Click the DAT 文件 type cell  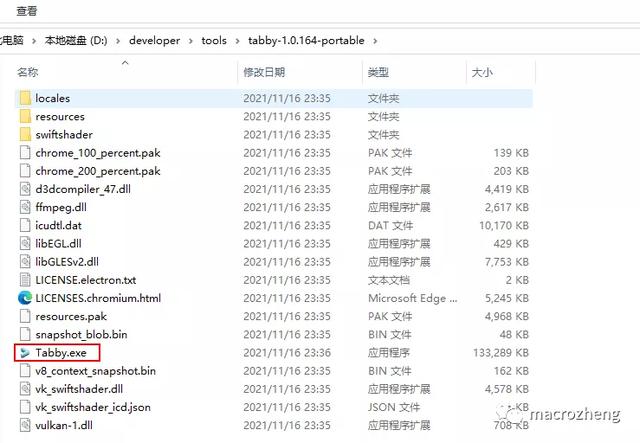click(391, 225)
